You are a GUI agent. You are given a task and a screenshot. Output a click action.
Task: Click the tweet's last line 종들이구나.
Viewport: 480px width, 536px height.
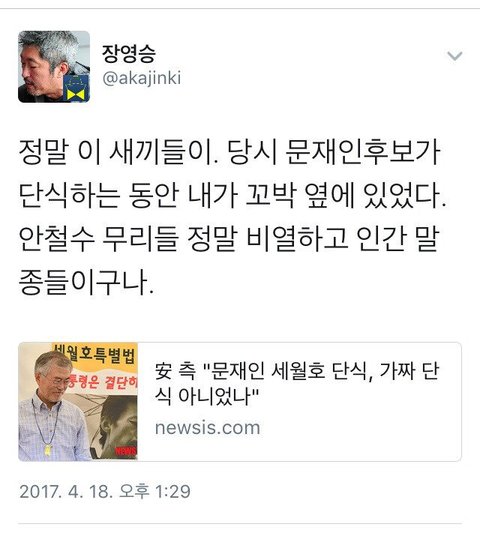pyautogui.click(x=86, y=282)
